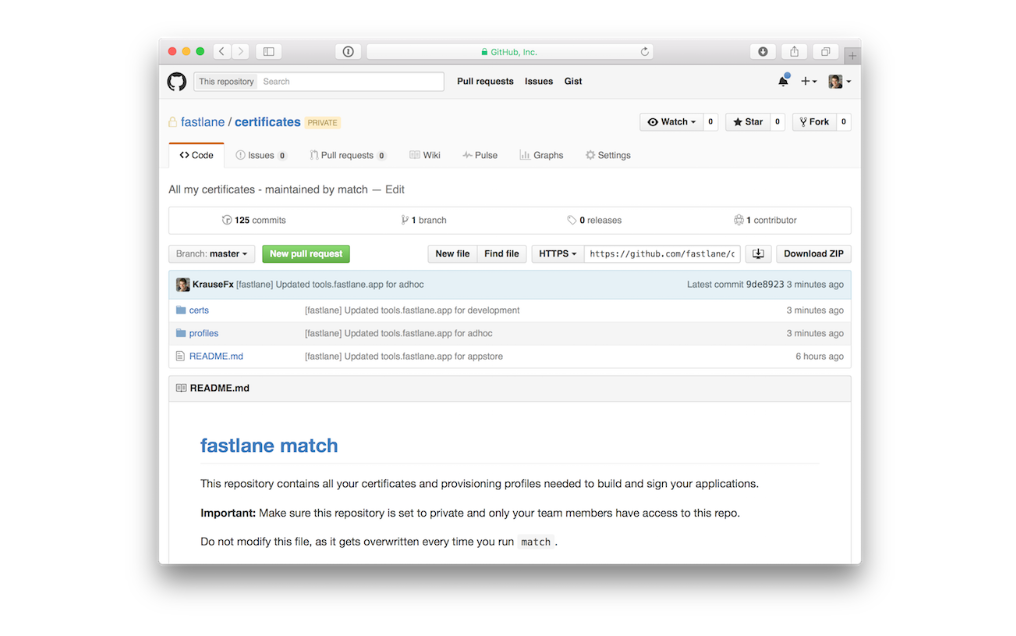Go forward with Safari's forward arrow

click(x=240, y=51)
